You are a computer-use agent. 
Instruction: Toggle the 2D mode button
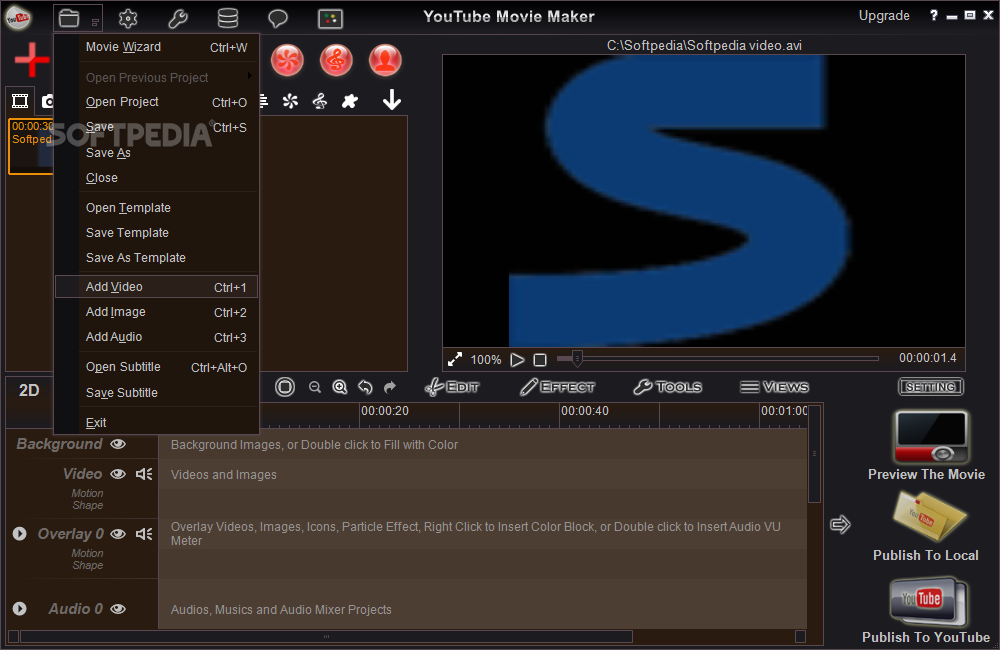click(x=29, y=390)
